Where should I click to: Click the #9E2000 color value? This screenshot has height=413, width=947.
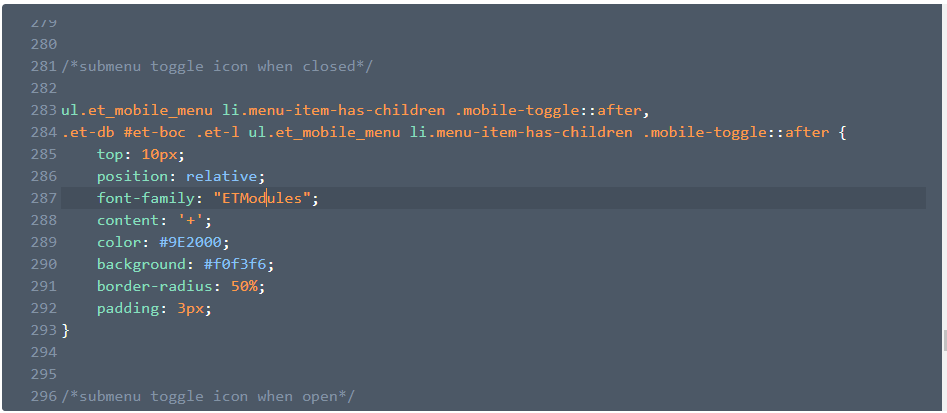[x=190, y=242]
